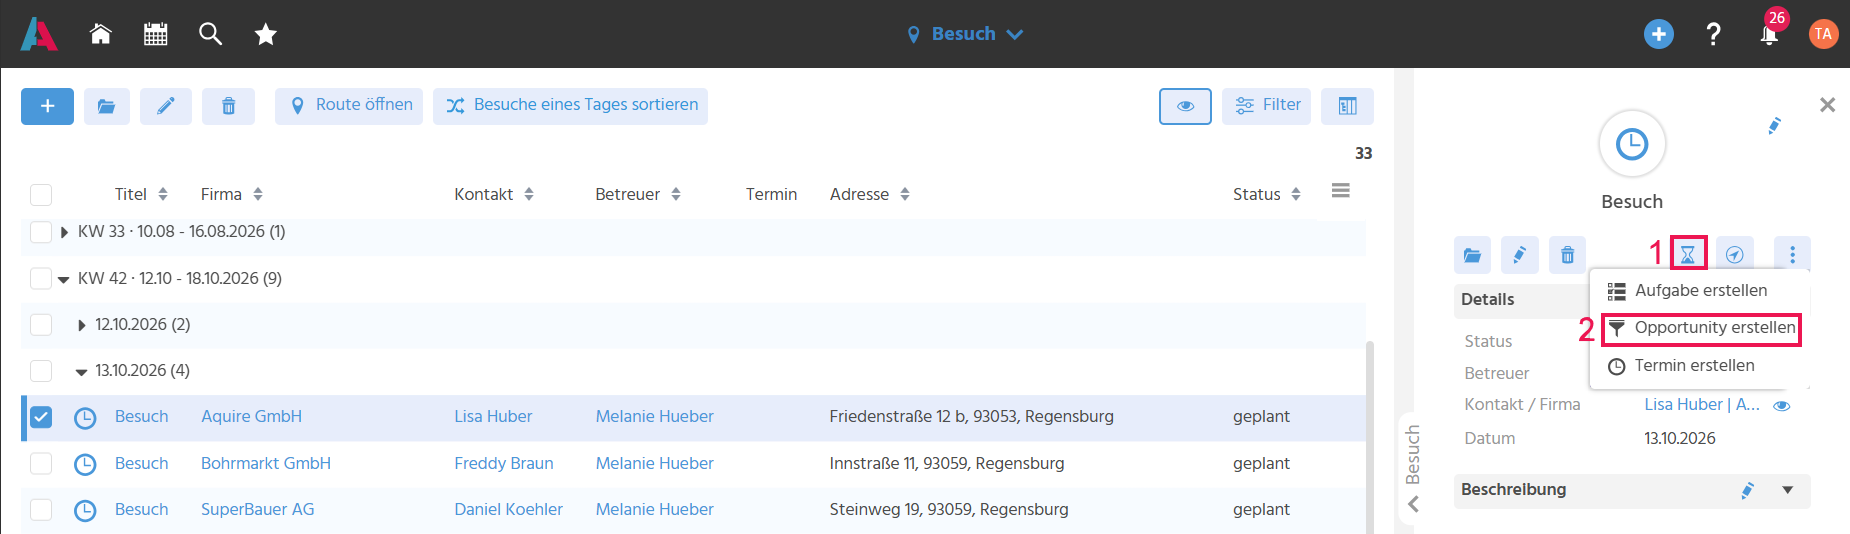Open notifications bell with 26 badge
Image resolution: width=1850 pixels, height=534 pixels.
tap(1769, 35)
